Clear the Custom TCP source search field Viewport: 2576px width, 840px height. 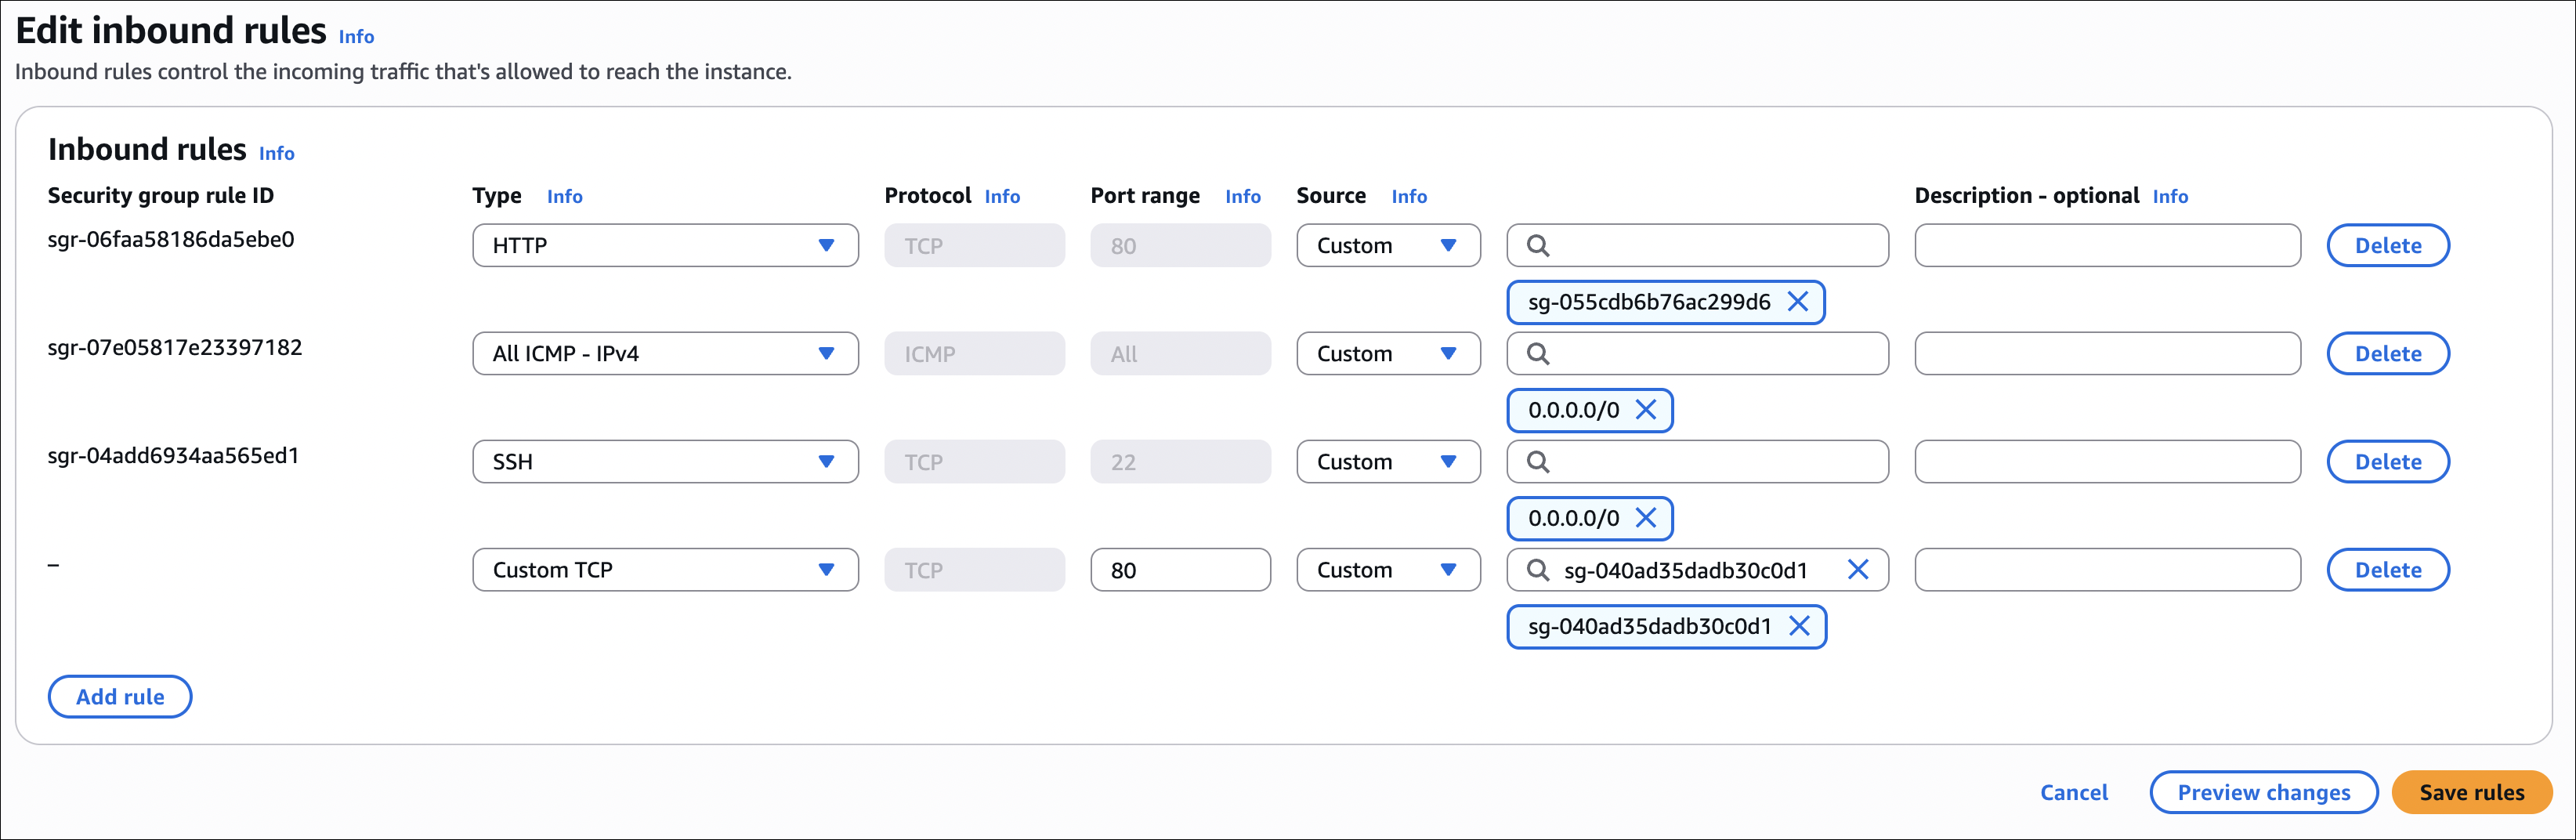pyautogui.click(x=1857, y=570)
